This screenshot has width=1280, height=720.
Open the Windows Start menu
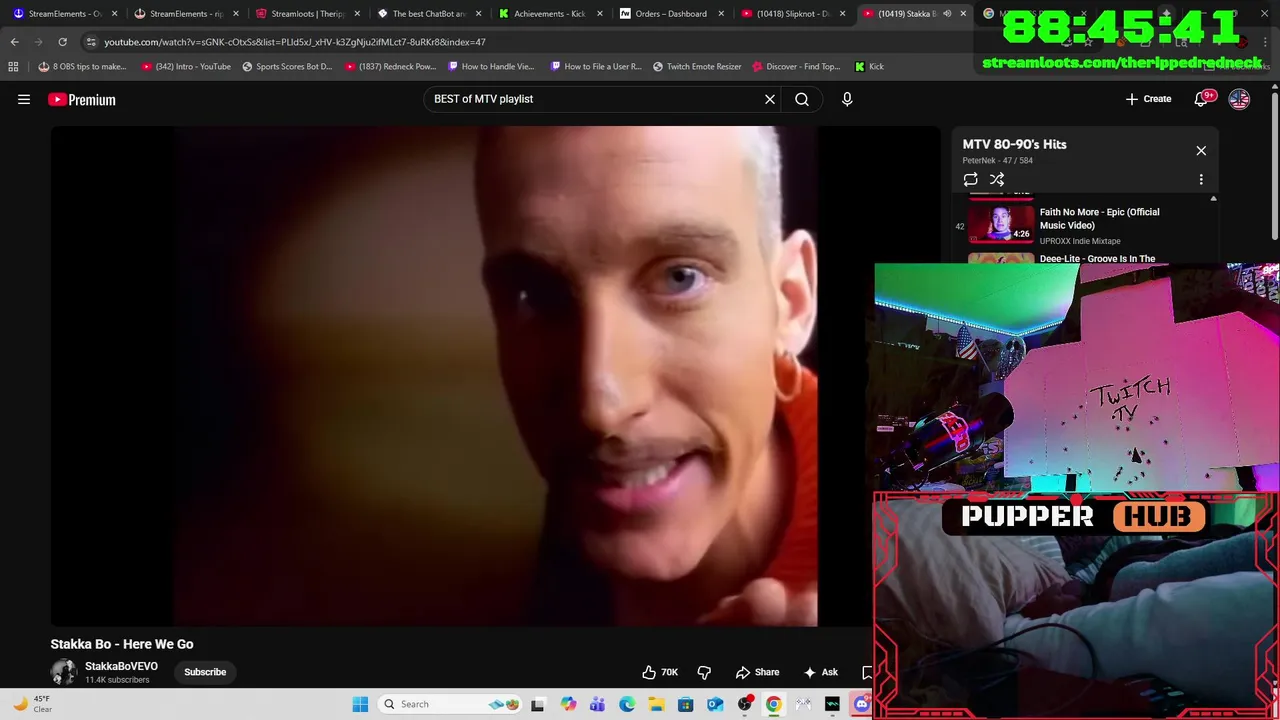tap(360, 704)
